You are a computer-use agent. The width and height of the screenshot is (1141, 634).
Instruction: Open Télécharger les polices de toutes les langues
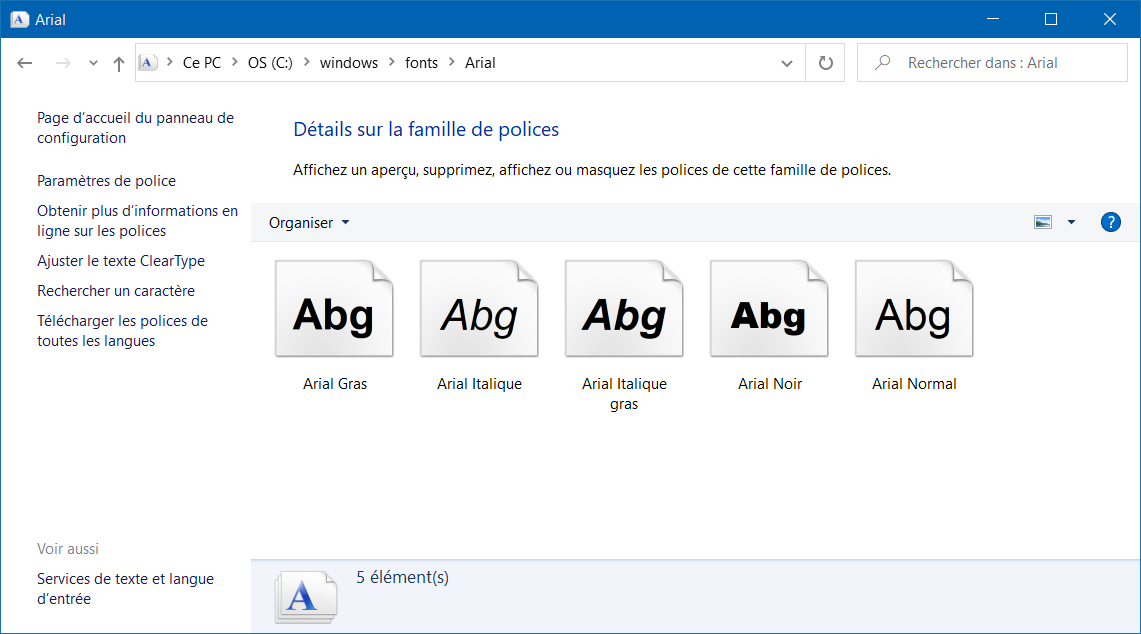[x=122, y=330]
